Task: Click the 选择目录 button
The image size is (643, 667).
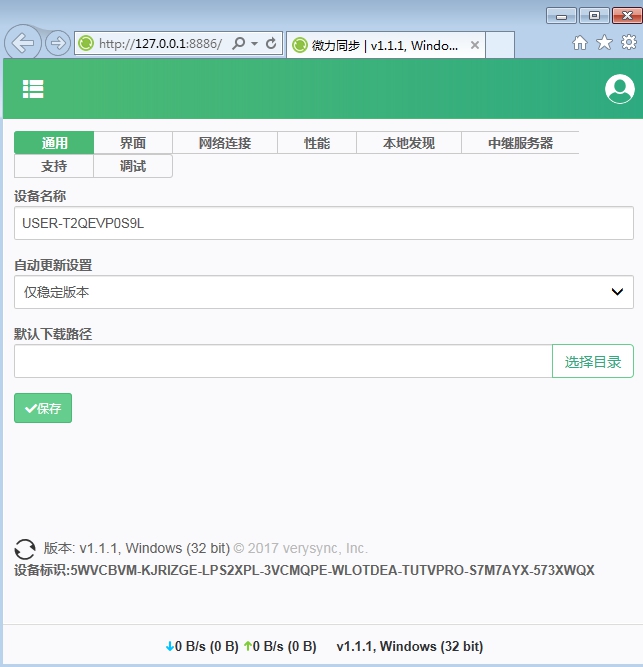Action: click(x=592, y=362)
